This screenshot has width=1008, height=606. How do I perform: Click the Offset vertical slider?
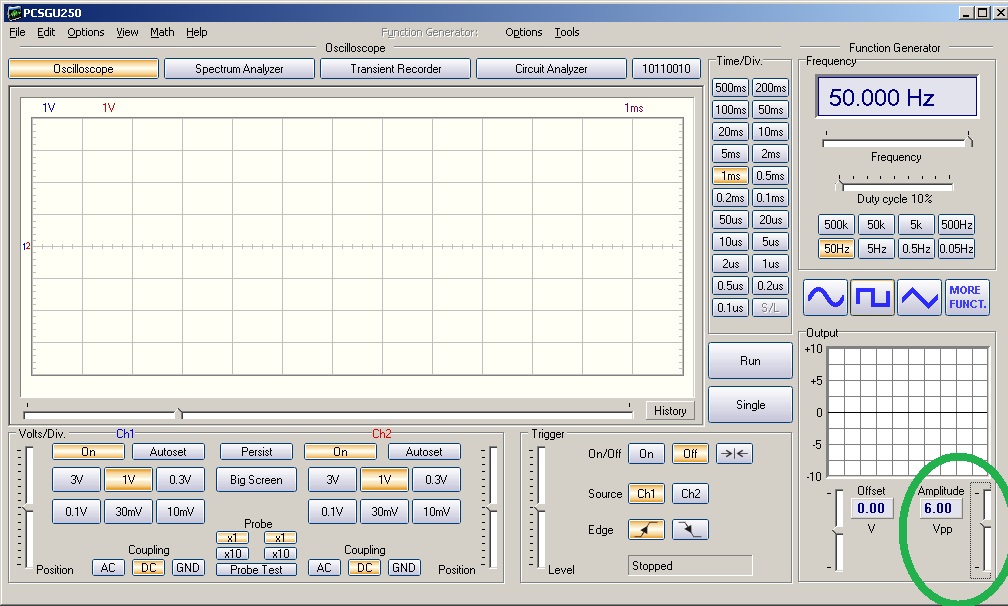click(838, 530)
